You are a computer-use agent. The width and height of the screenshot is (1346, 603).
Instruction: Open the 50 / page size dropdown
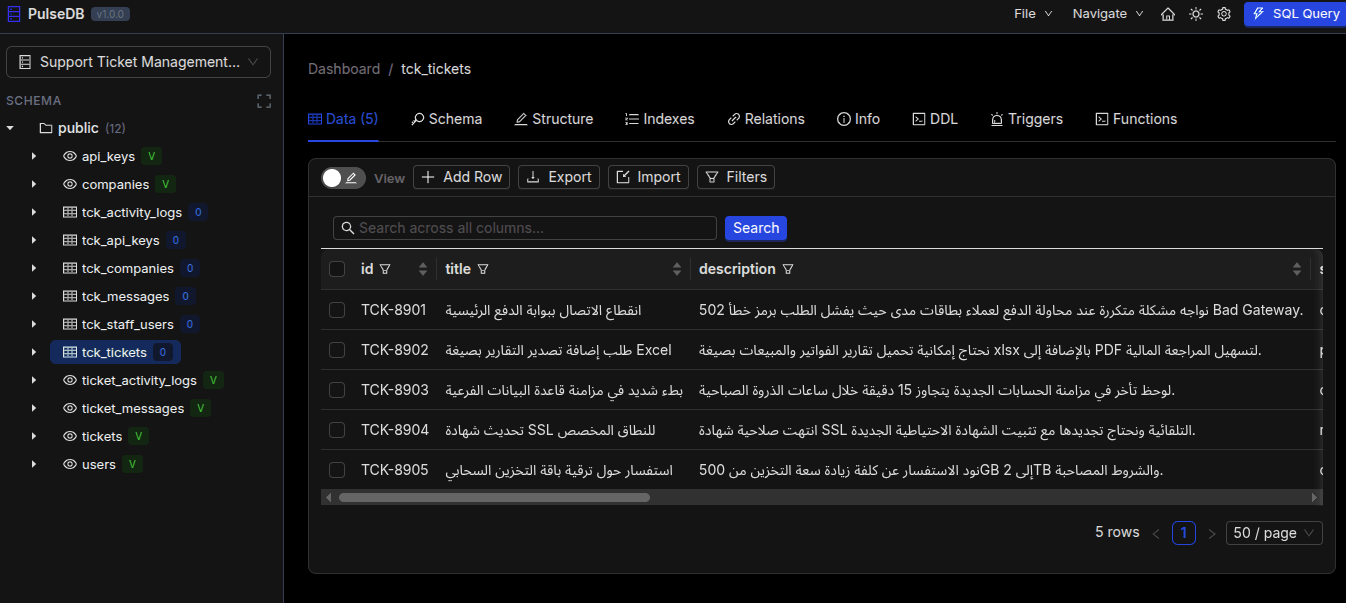coord(1276,533)
